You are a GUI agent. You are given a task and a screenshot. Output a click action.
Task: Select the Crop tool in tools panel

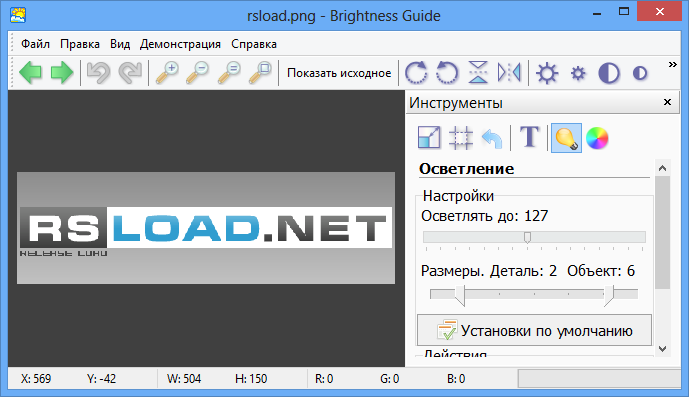pyautogui.click(x=461, y=138)
